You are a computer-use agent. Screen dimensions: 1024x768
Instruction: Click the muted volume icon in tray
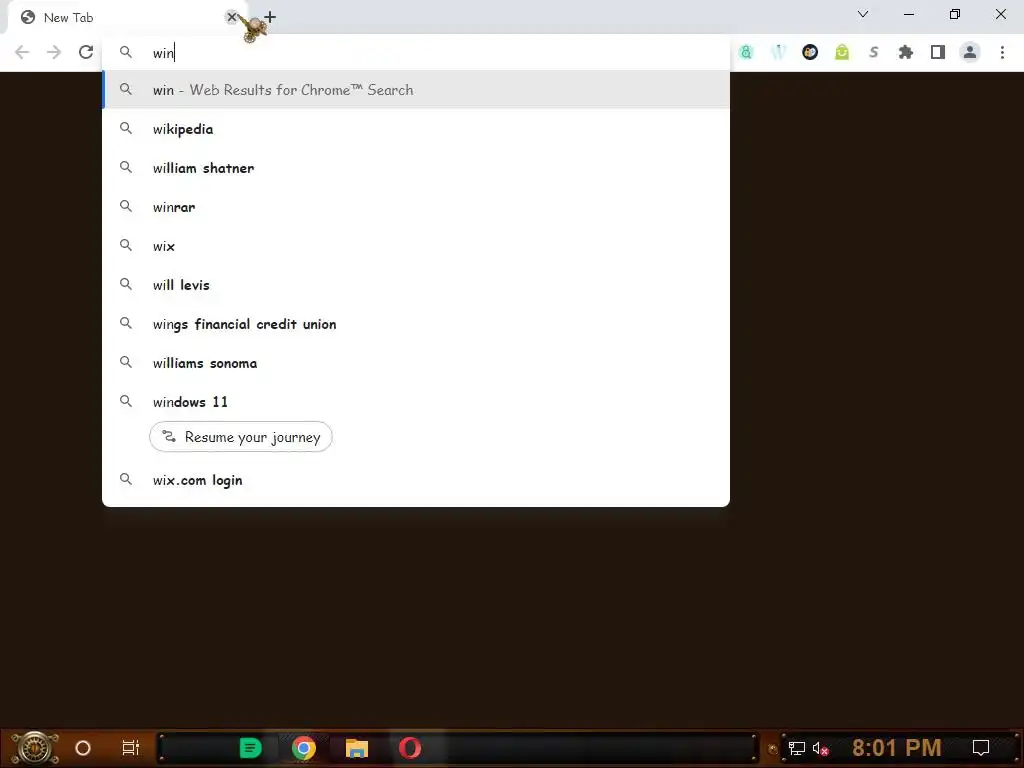pyautogui.click(x=821, y=748)
